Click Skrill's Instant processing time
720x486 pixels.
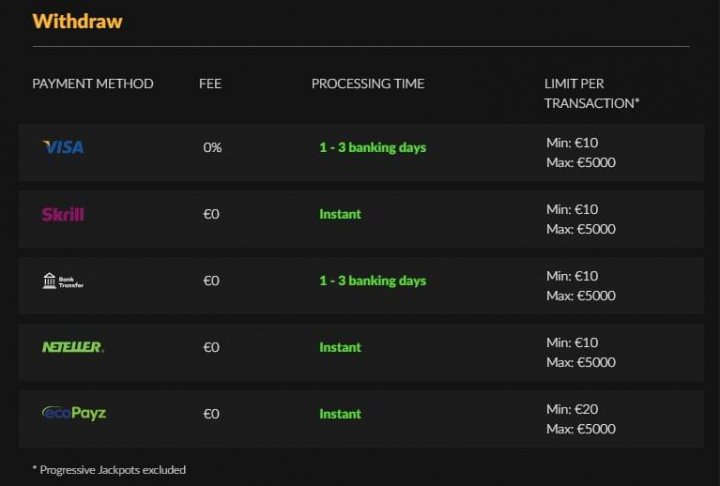pos(340,214)
